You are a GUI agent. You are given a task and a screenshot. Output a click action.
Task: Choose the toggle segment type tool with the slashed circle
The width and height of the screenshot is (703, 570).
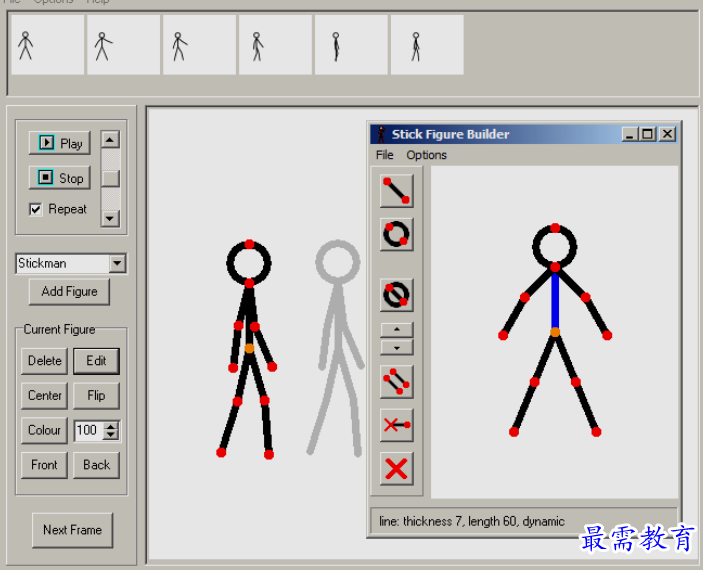pyautogui.click(x=396, y=295)
